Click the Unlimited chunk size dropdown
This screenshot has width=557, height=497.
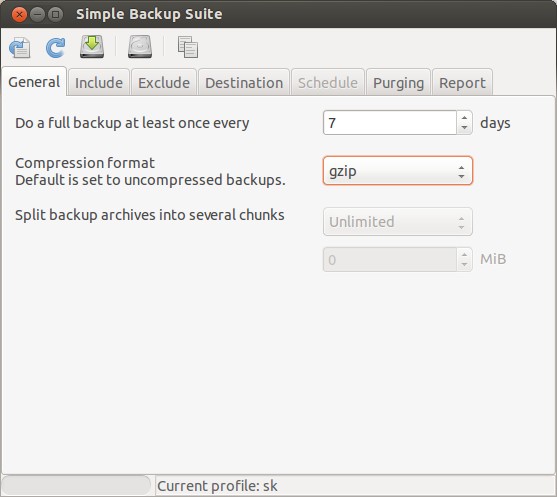coord(398,222)
